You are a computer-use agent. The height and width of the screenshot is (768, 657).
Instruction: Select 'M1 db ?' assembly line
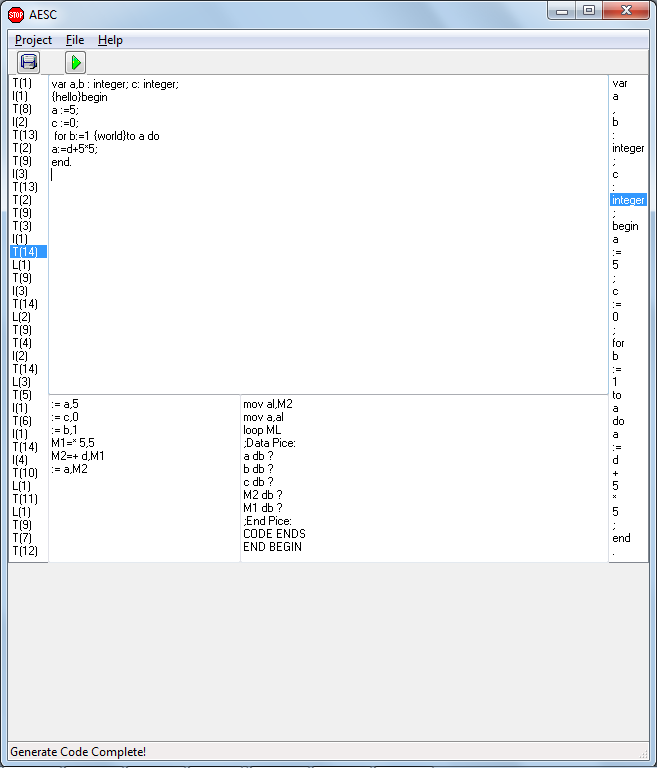click(x=263, y=508)
